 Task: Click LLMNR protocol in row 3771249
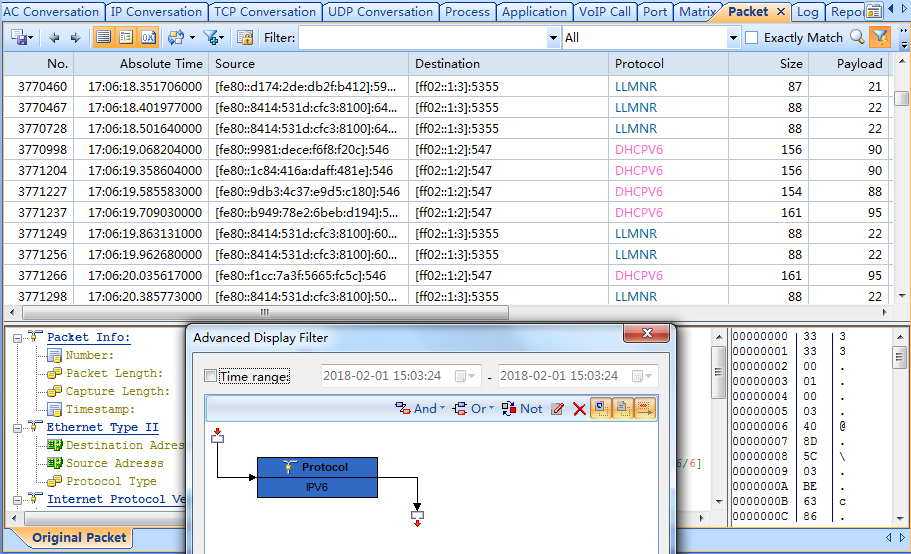(636, 233)
